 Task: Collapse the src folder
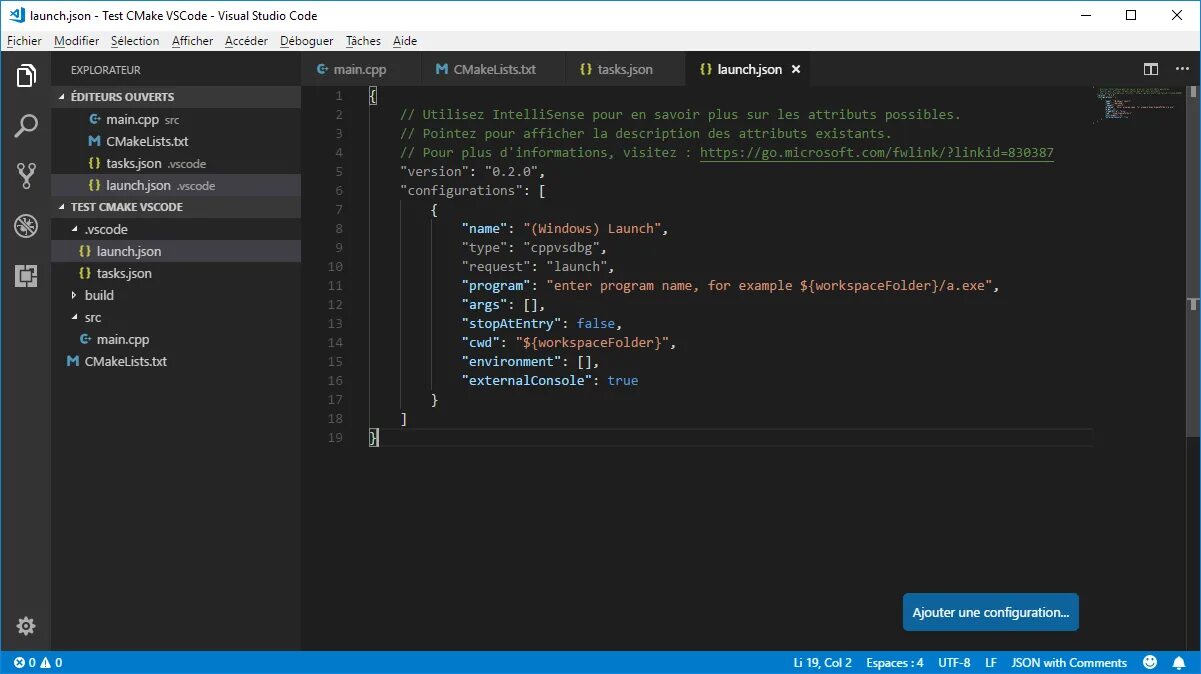[176, 317]
